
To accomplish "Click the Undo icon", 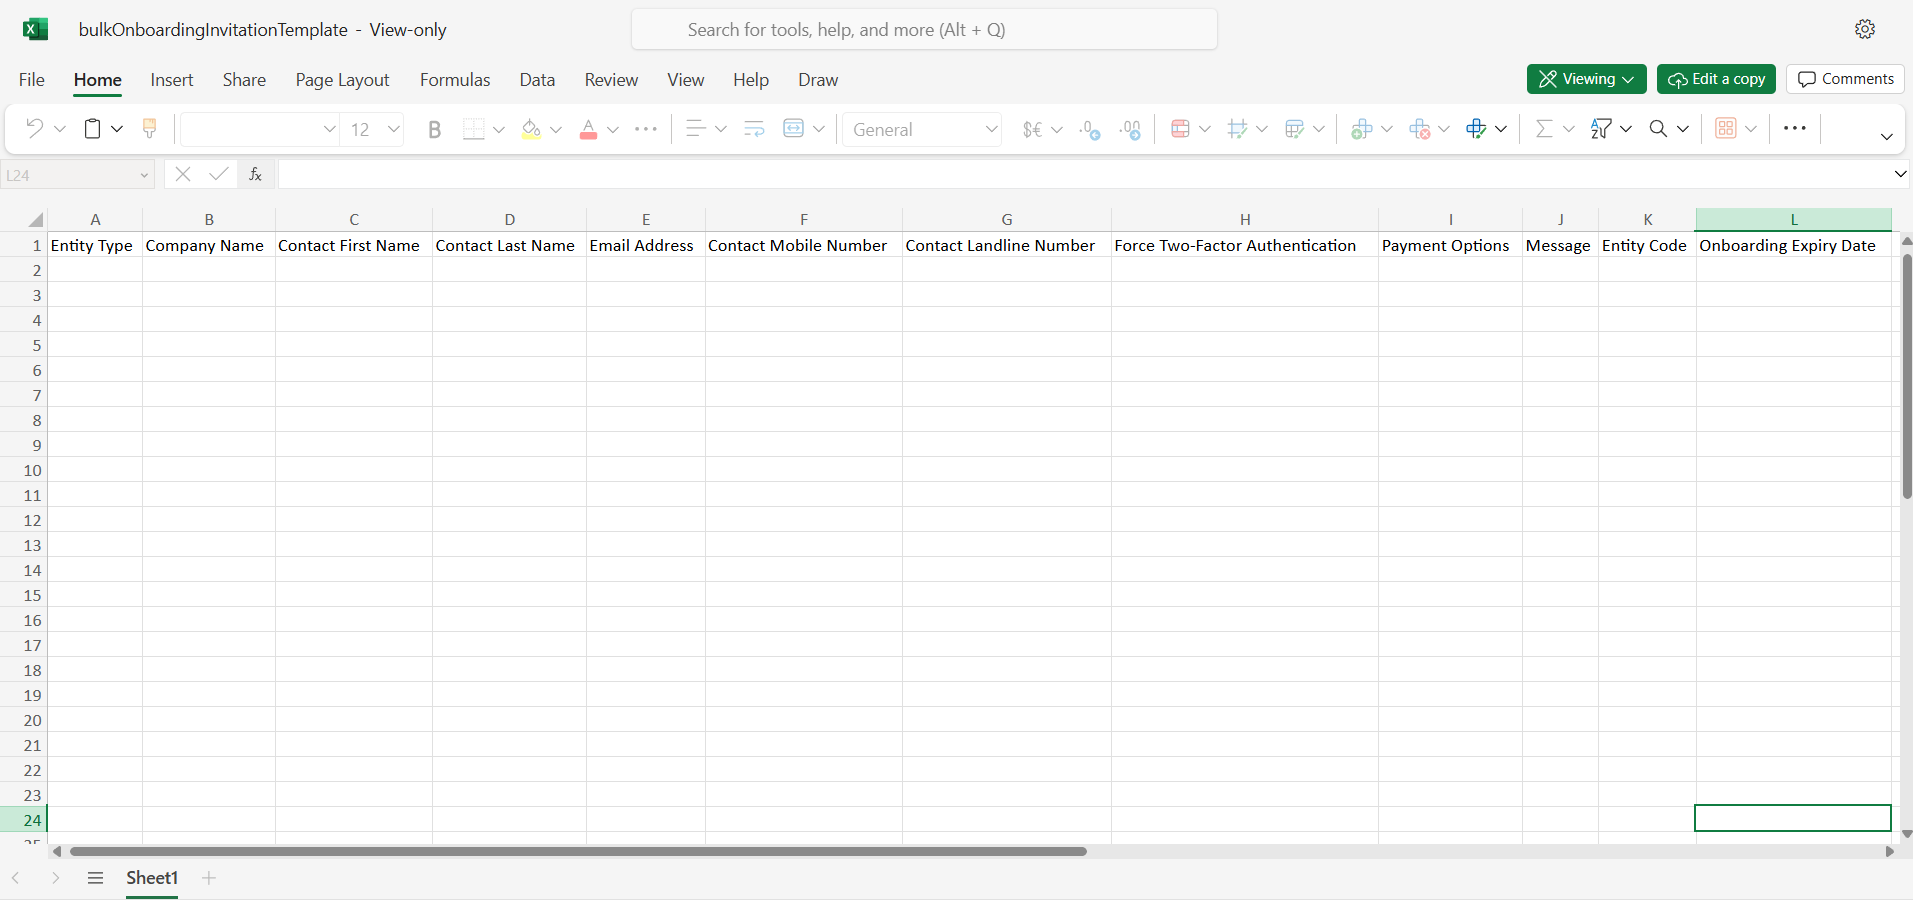I will point(34,129).
